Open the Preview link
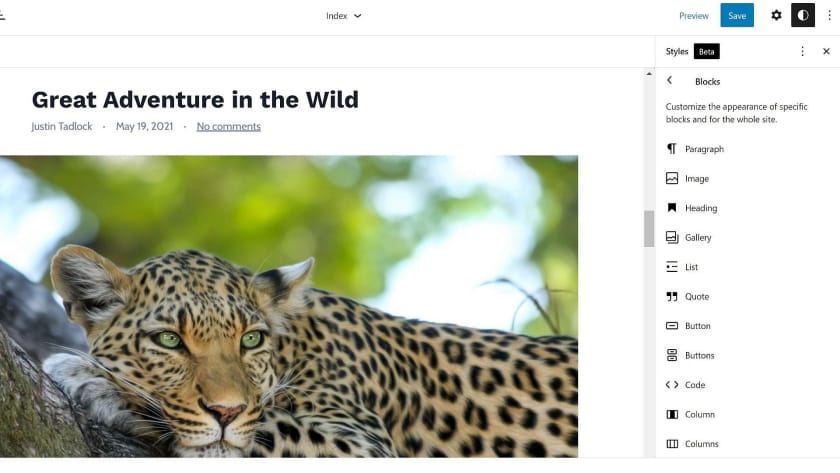The width and height of the screenshot is (840, 473). [x=694, y=16]
